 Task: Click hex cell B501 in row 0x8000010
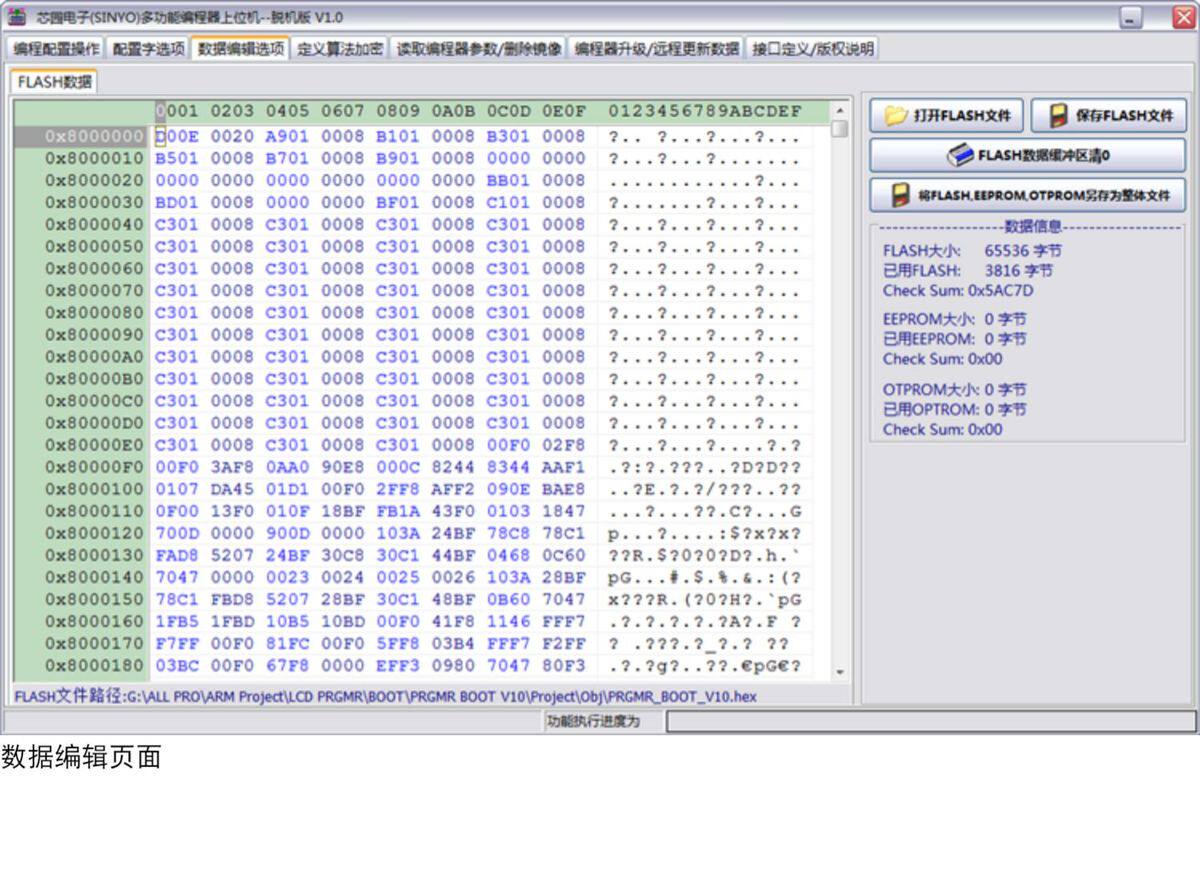click(x=177, y=159)
